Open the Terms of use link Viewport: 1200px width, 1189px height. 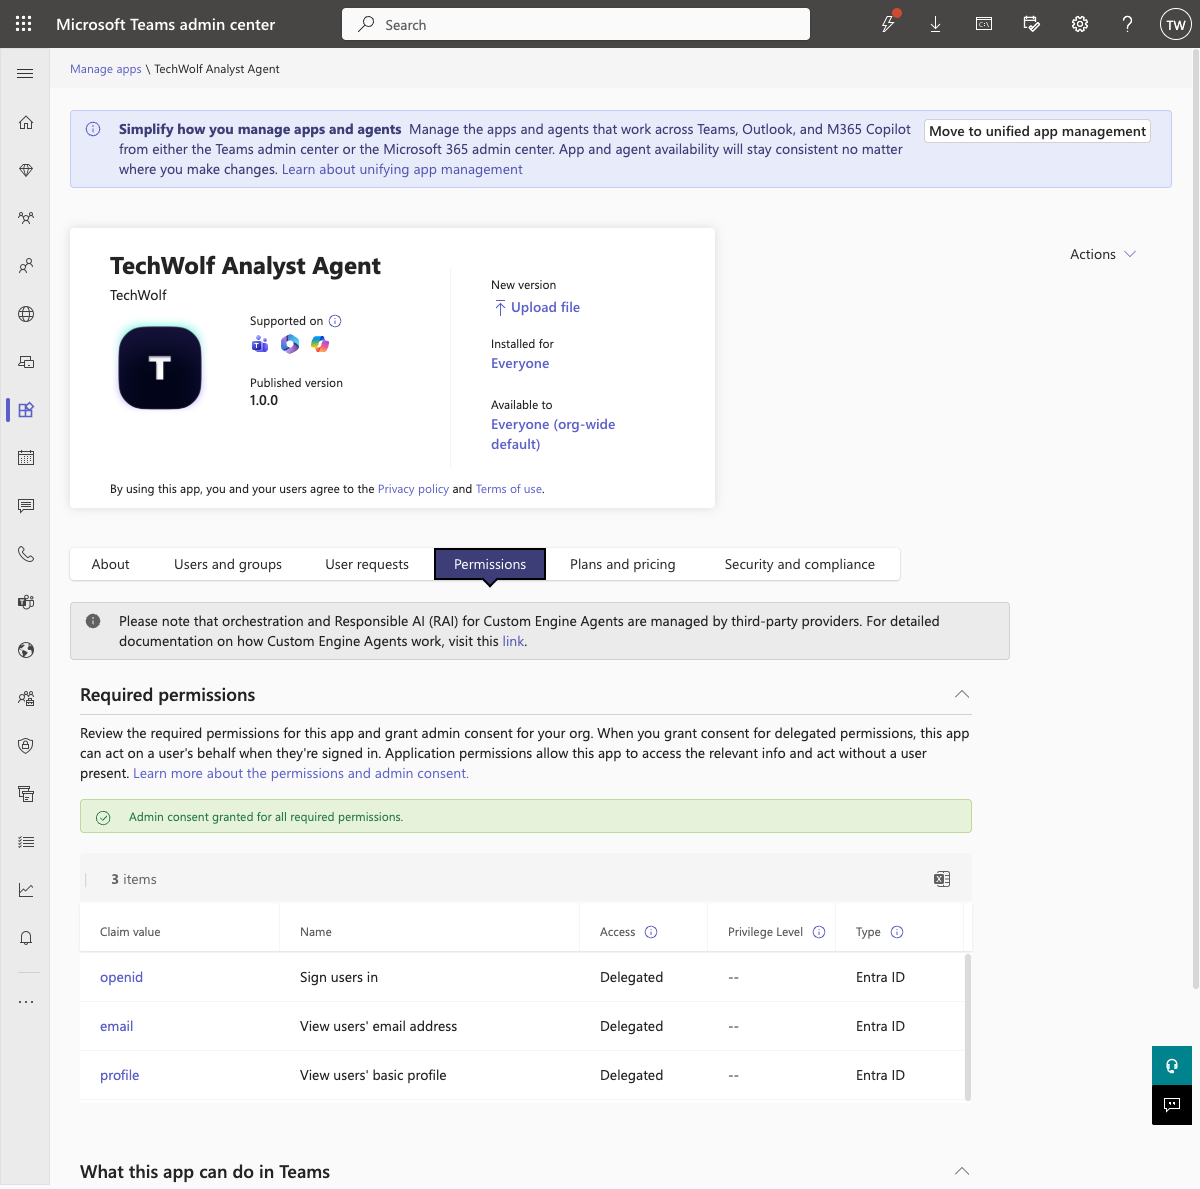pos(509,489)
